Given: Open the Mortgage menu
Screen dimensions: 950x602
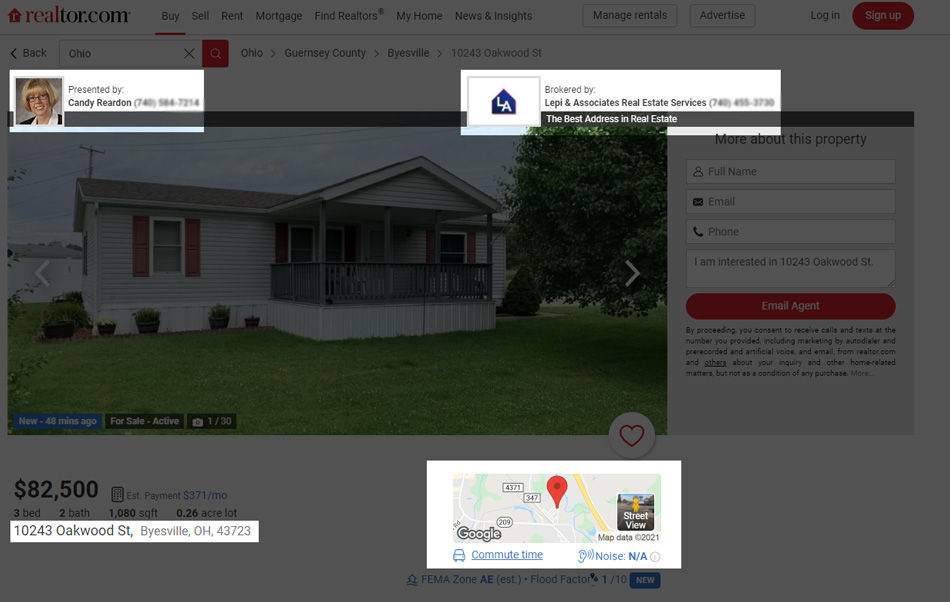Looking at the screenshot, I should pos(279,16).
